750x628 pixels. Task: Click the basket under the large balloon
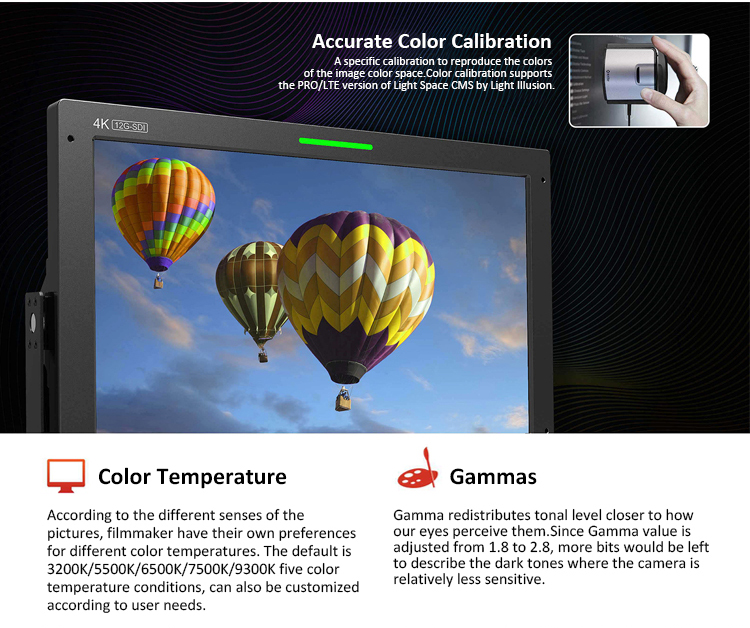[x=343, y=400]
